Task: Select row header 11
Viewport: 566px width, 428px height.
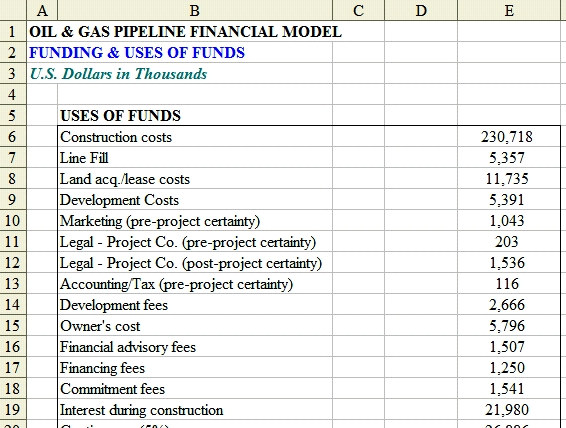Action: tap(13, 241)
